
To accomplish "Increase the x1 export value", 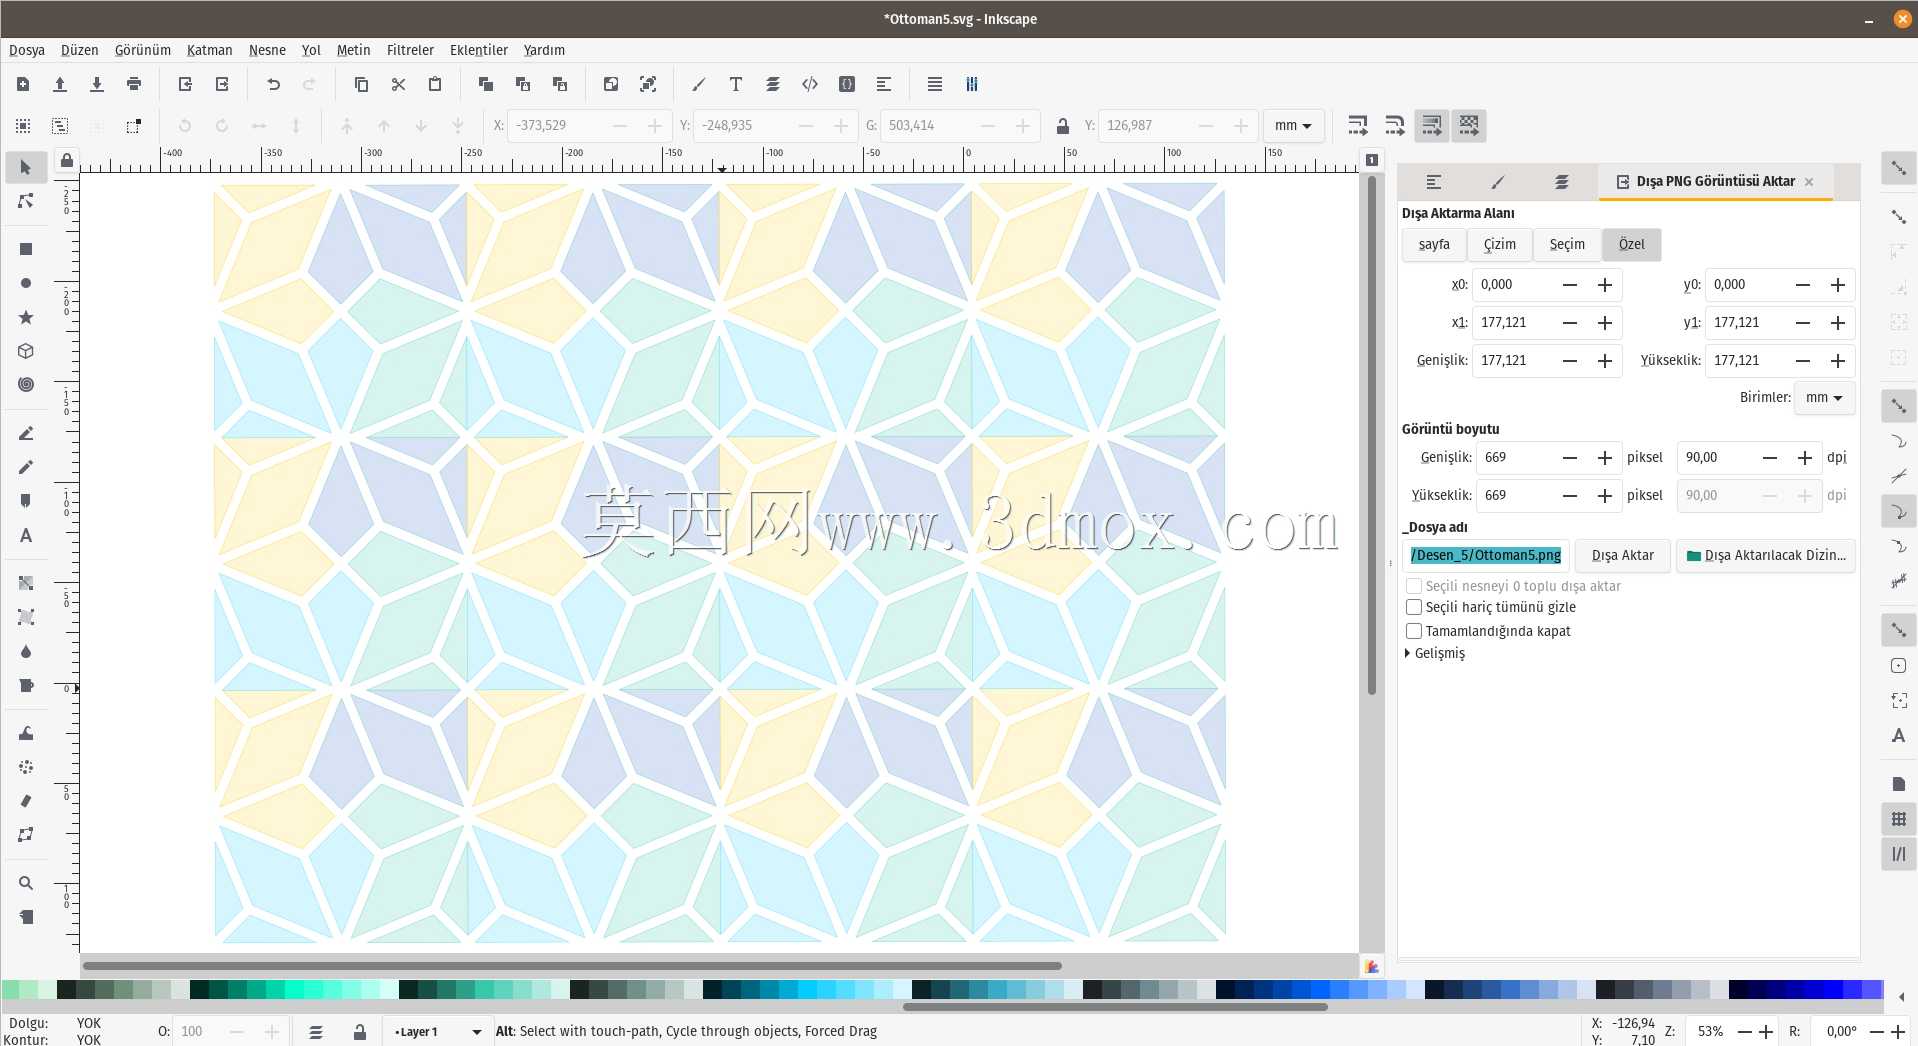I will [1605, 323].
